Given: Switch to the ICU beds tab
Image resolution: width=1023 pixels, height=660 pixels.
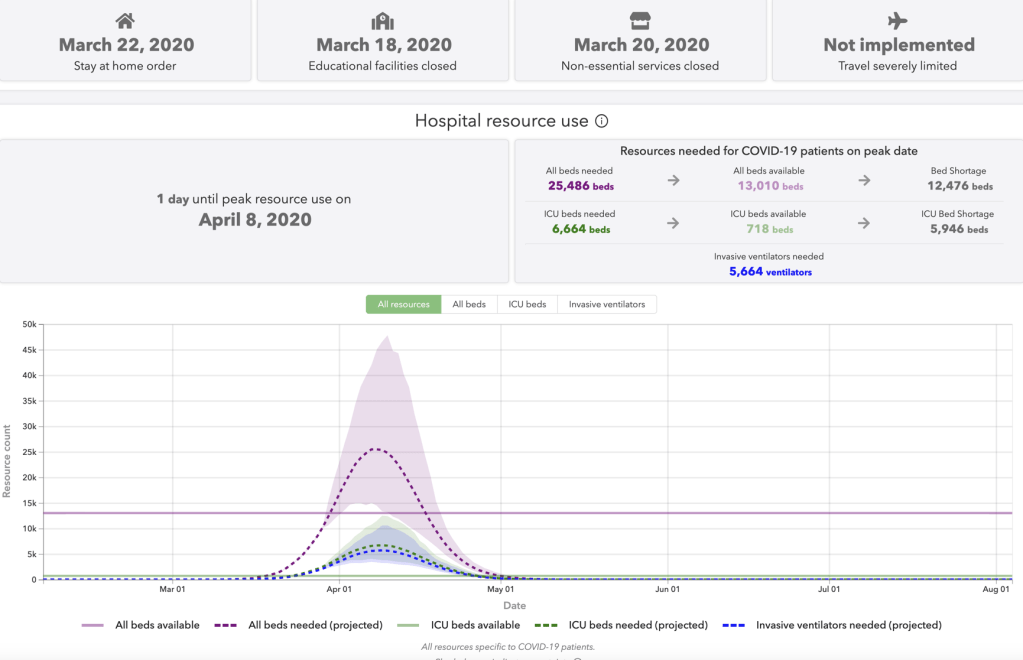Looking at the screenshot, I should point(527,304).
